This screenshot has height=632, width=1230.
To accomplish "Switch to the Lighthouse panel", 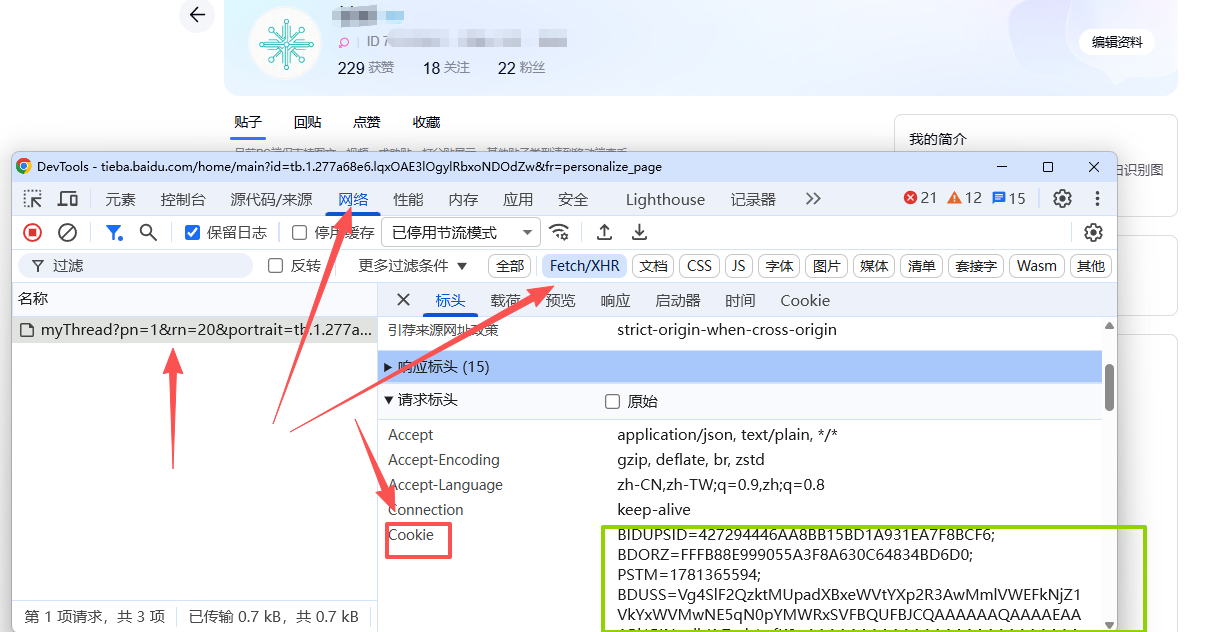I will (x=665, y=199).
